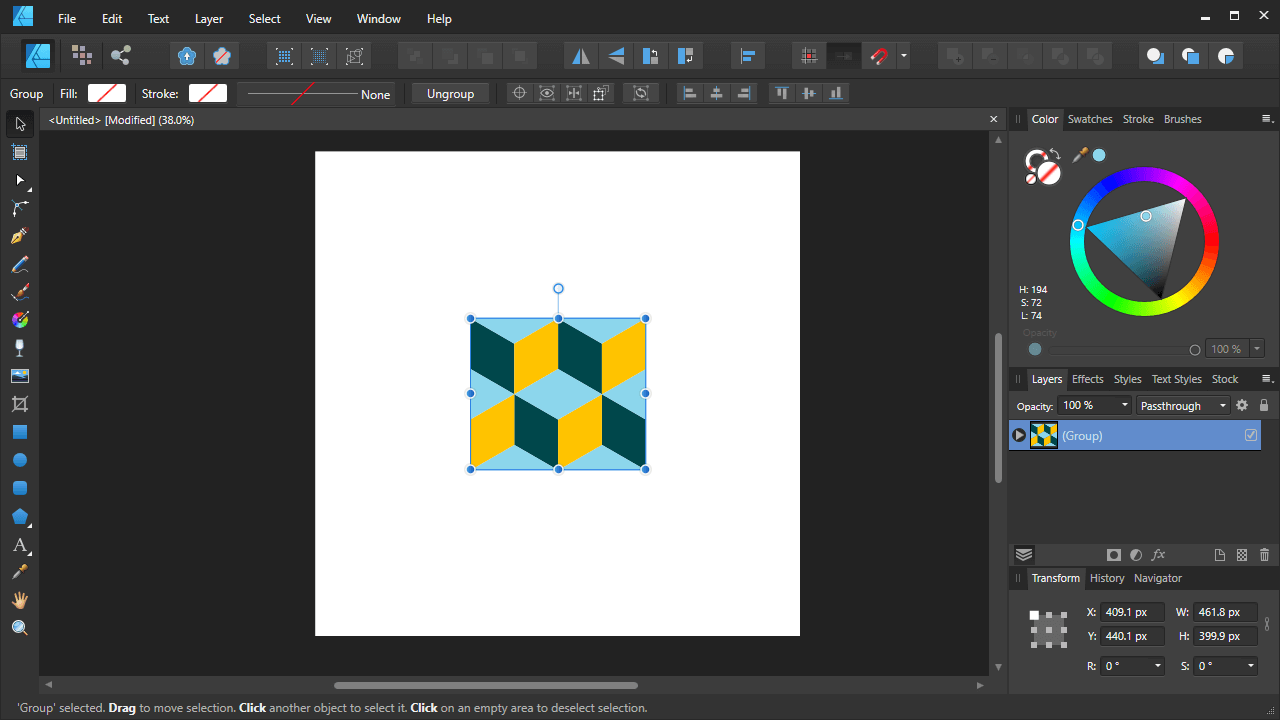Switch to the Effects tab
The image size is (1280, 720).
click(1088, 379)
